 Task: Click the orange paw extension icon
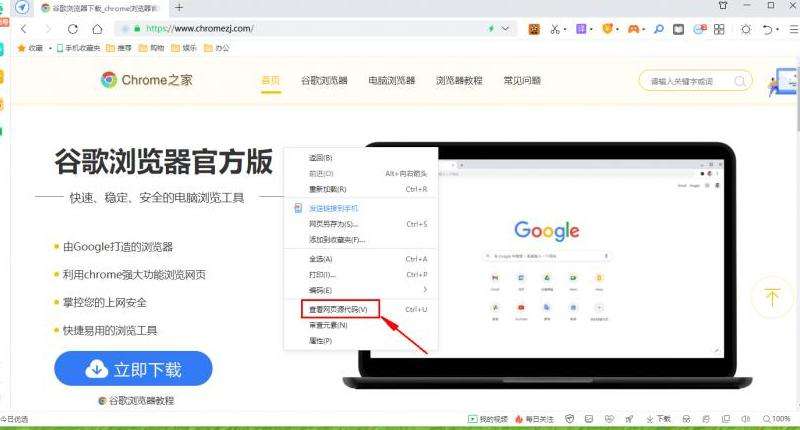pyautogui.click(x=534, y=29)
